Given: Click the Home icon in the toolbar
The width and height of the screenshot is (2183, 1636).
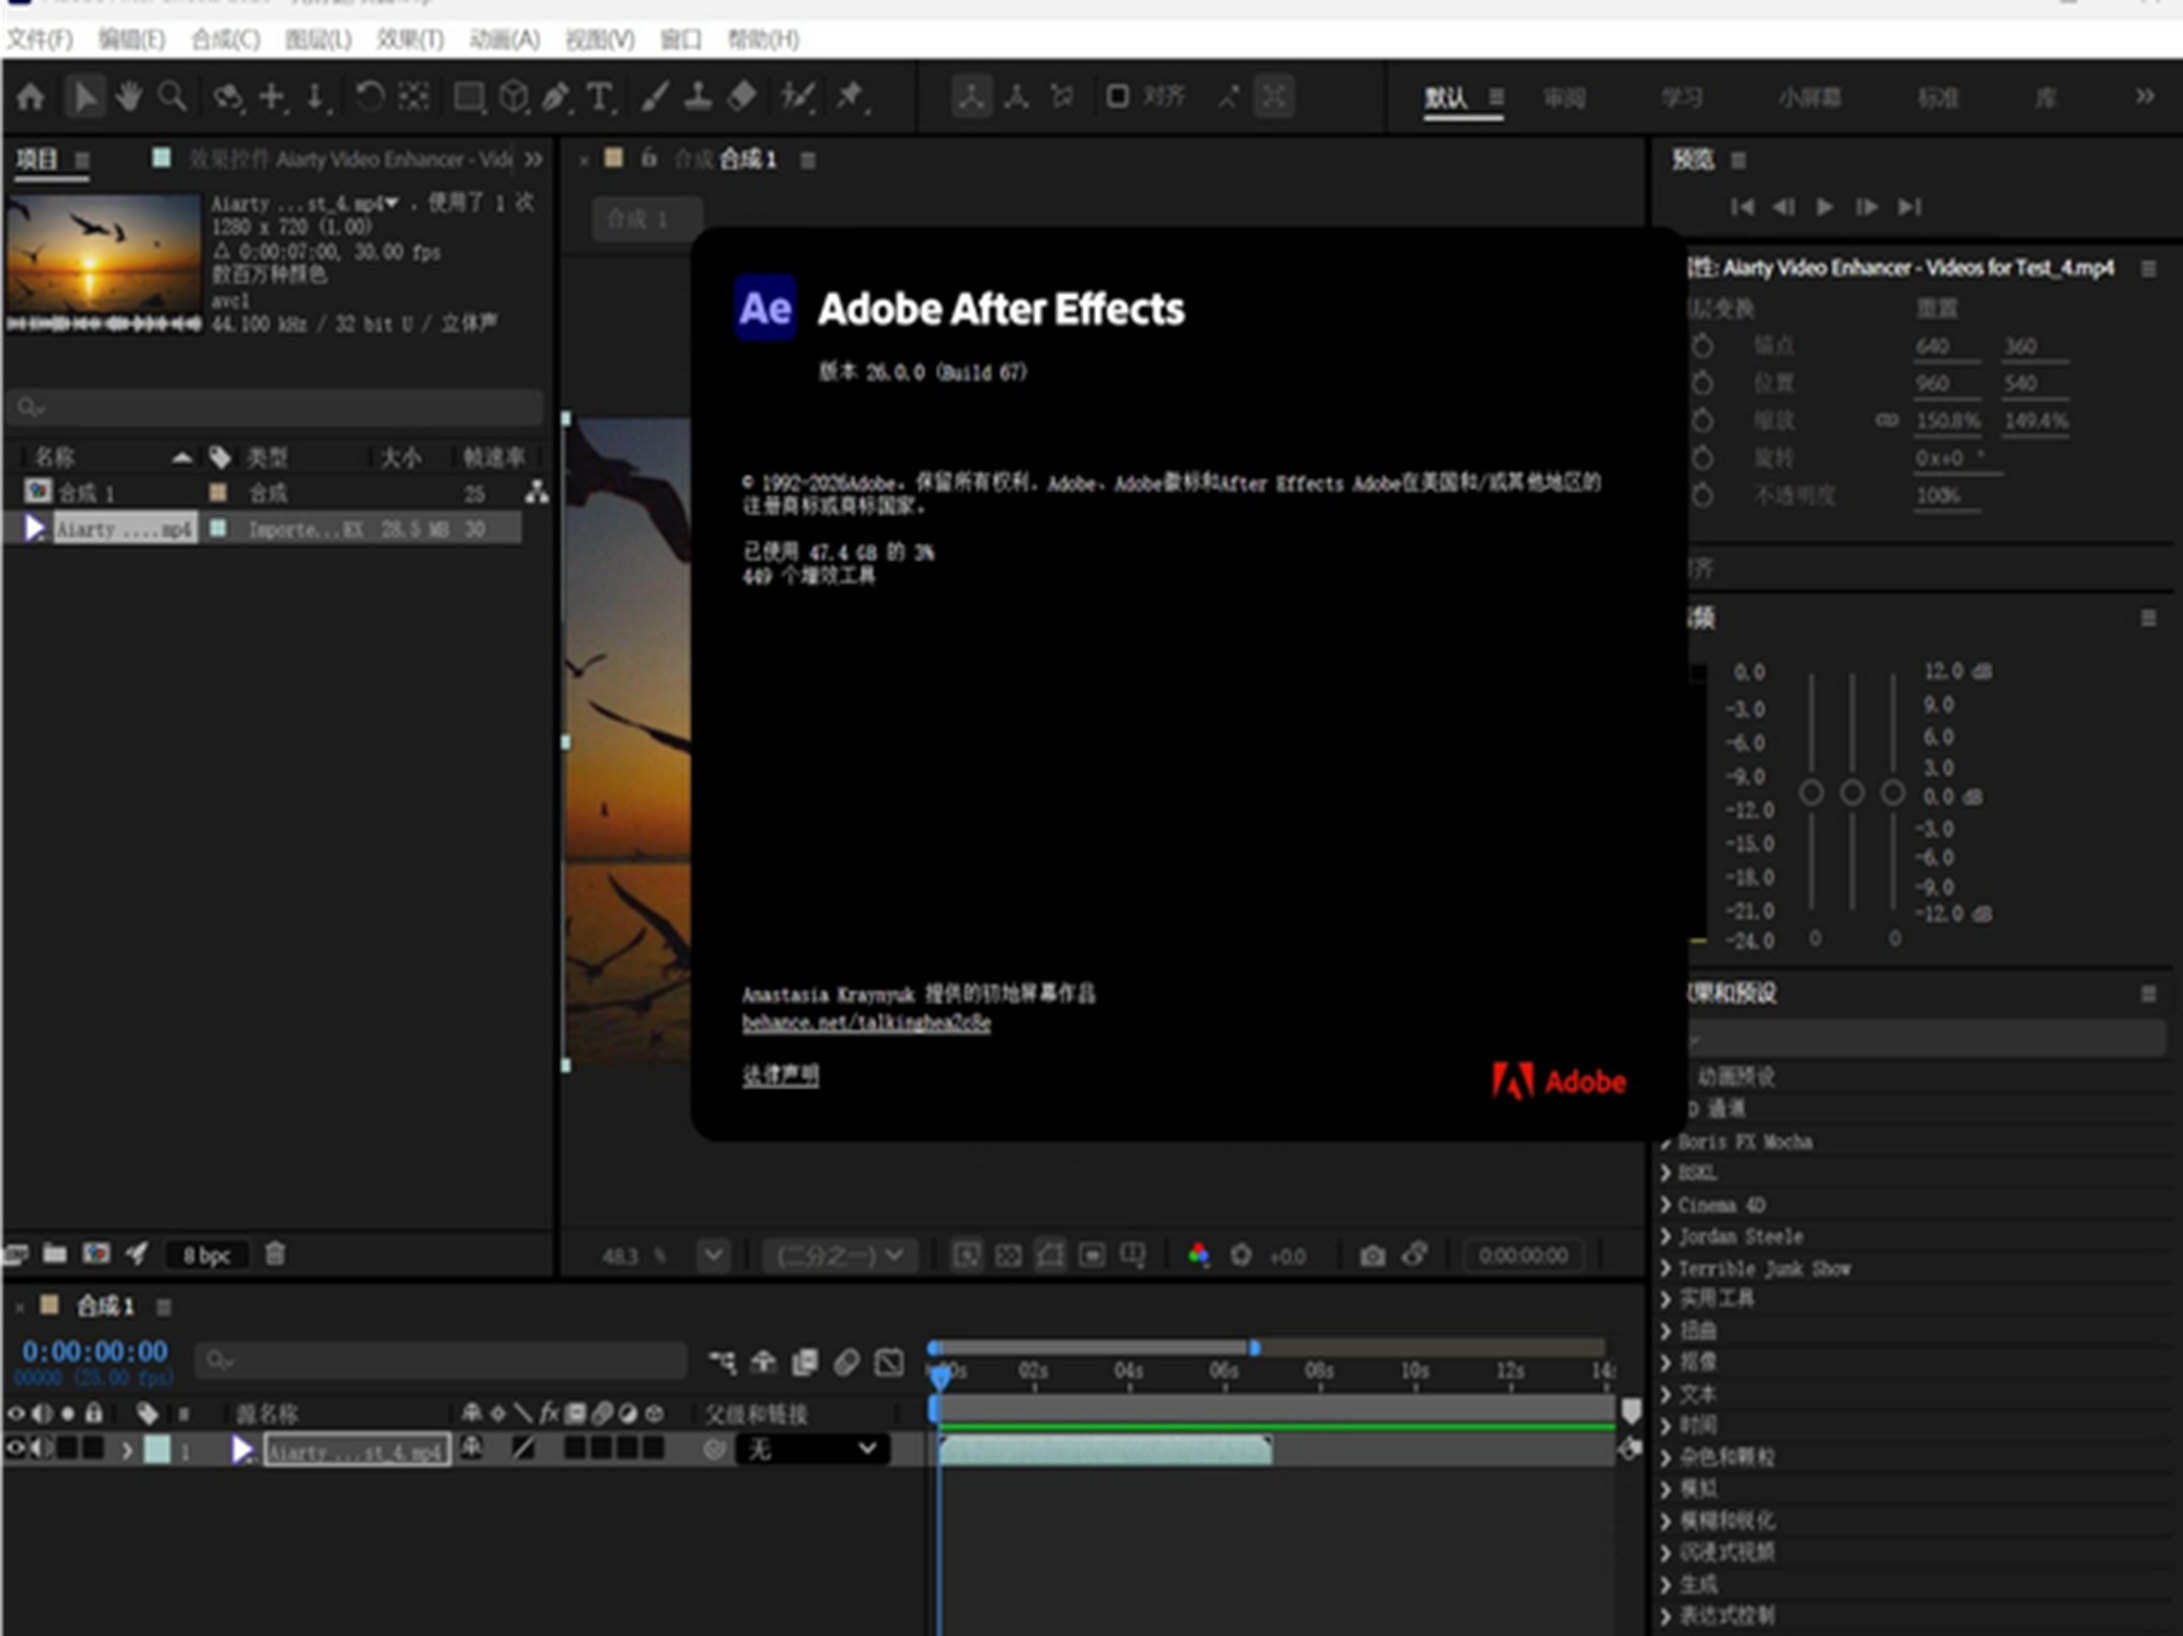Looking at the screenshot, I should click(x=31, y=97).
